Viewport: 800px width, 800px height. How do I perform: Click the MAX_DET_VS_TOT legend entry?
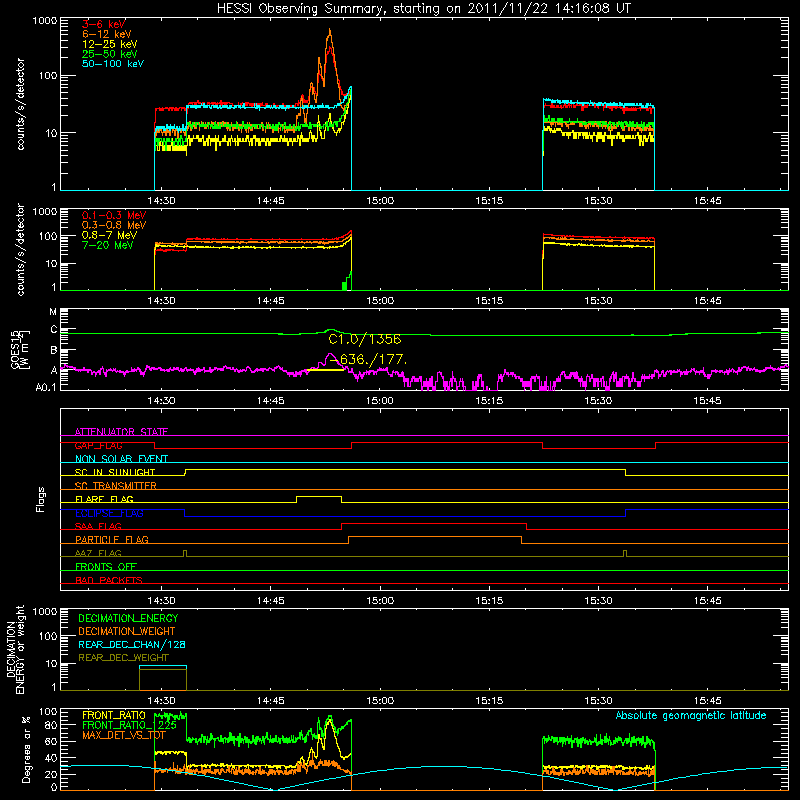coord(124,735)
